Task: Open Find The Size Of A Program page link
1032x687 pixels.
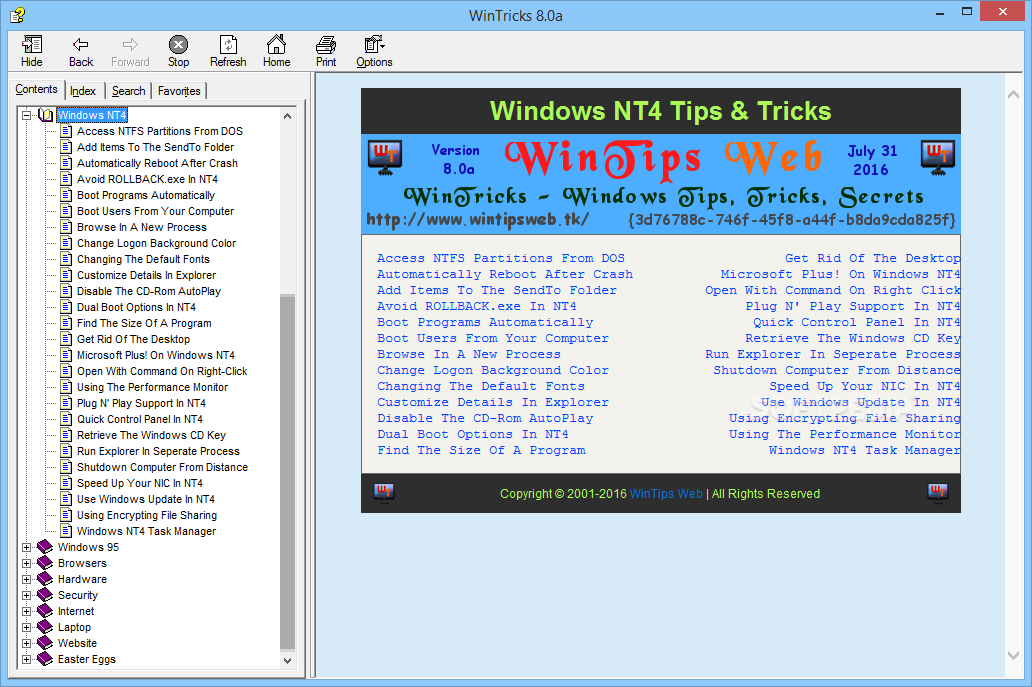Action: tap(481, 450)
